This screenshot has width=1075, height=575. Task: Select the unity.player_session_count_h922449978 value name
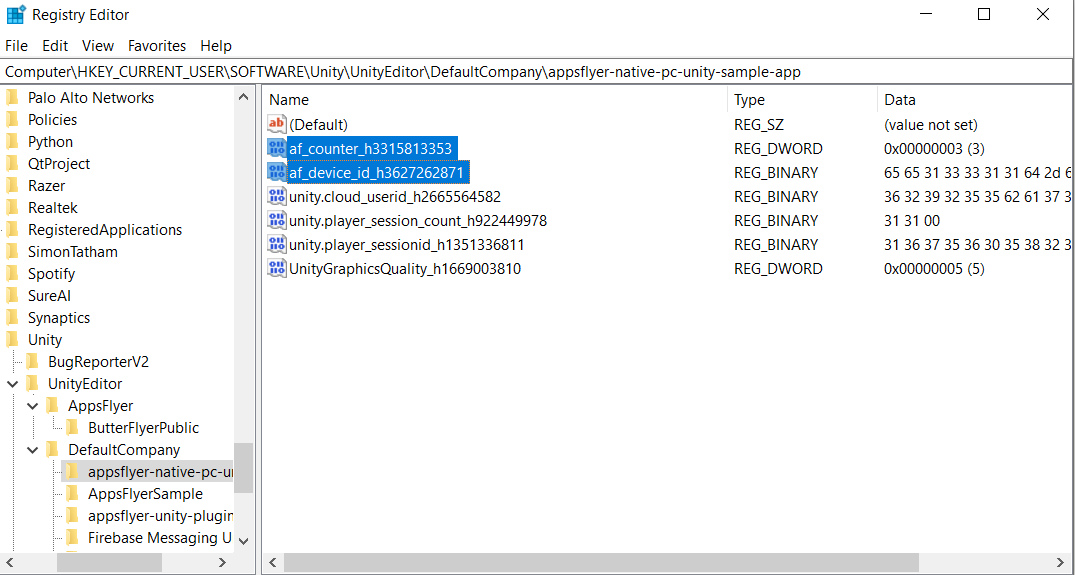pos(418,221)
